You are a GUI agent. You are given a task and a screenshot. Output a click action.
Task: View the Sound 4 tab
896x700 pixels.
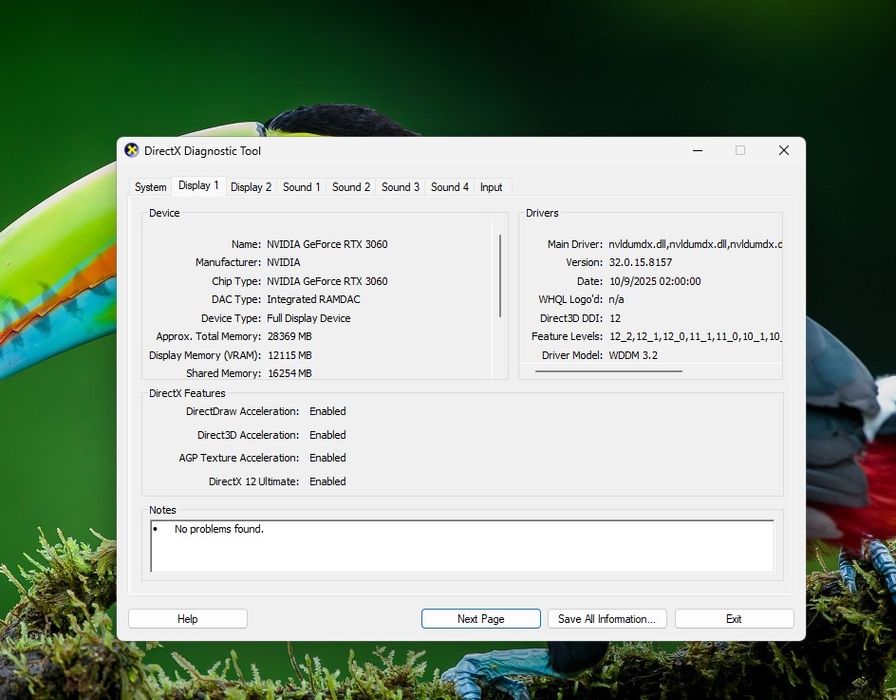[450, 187]
